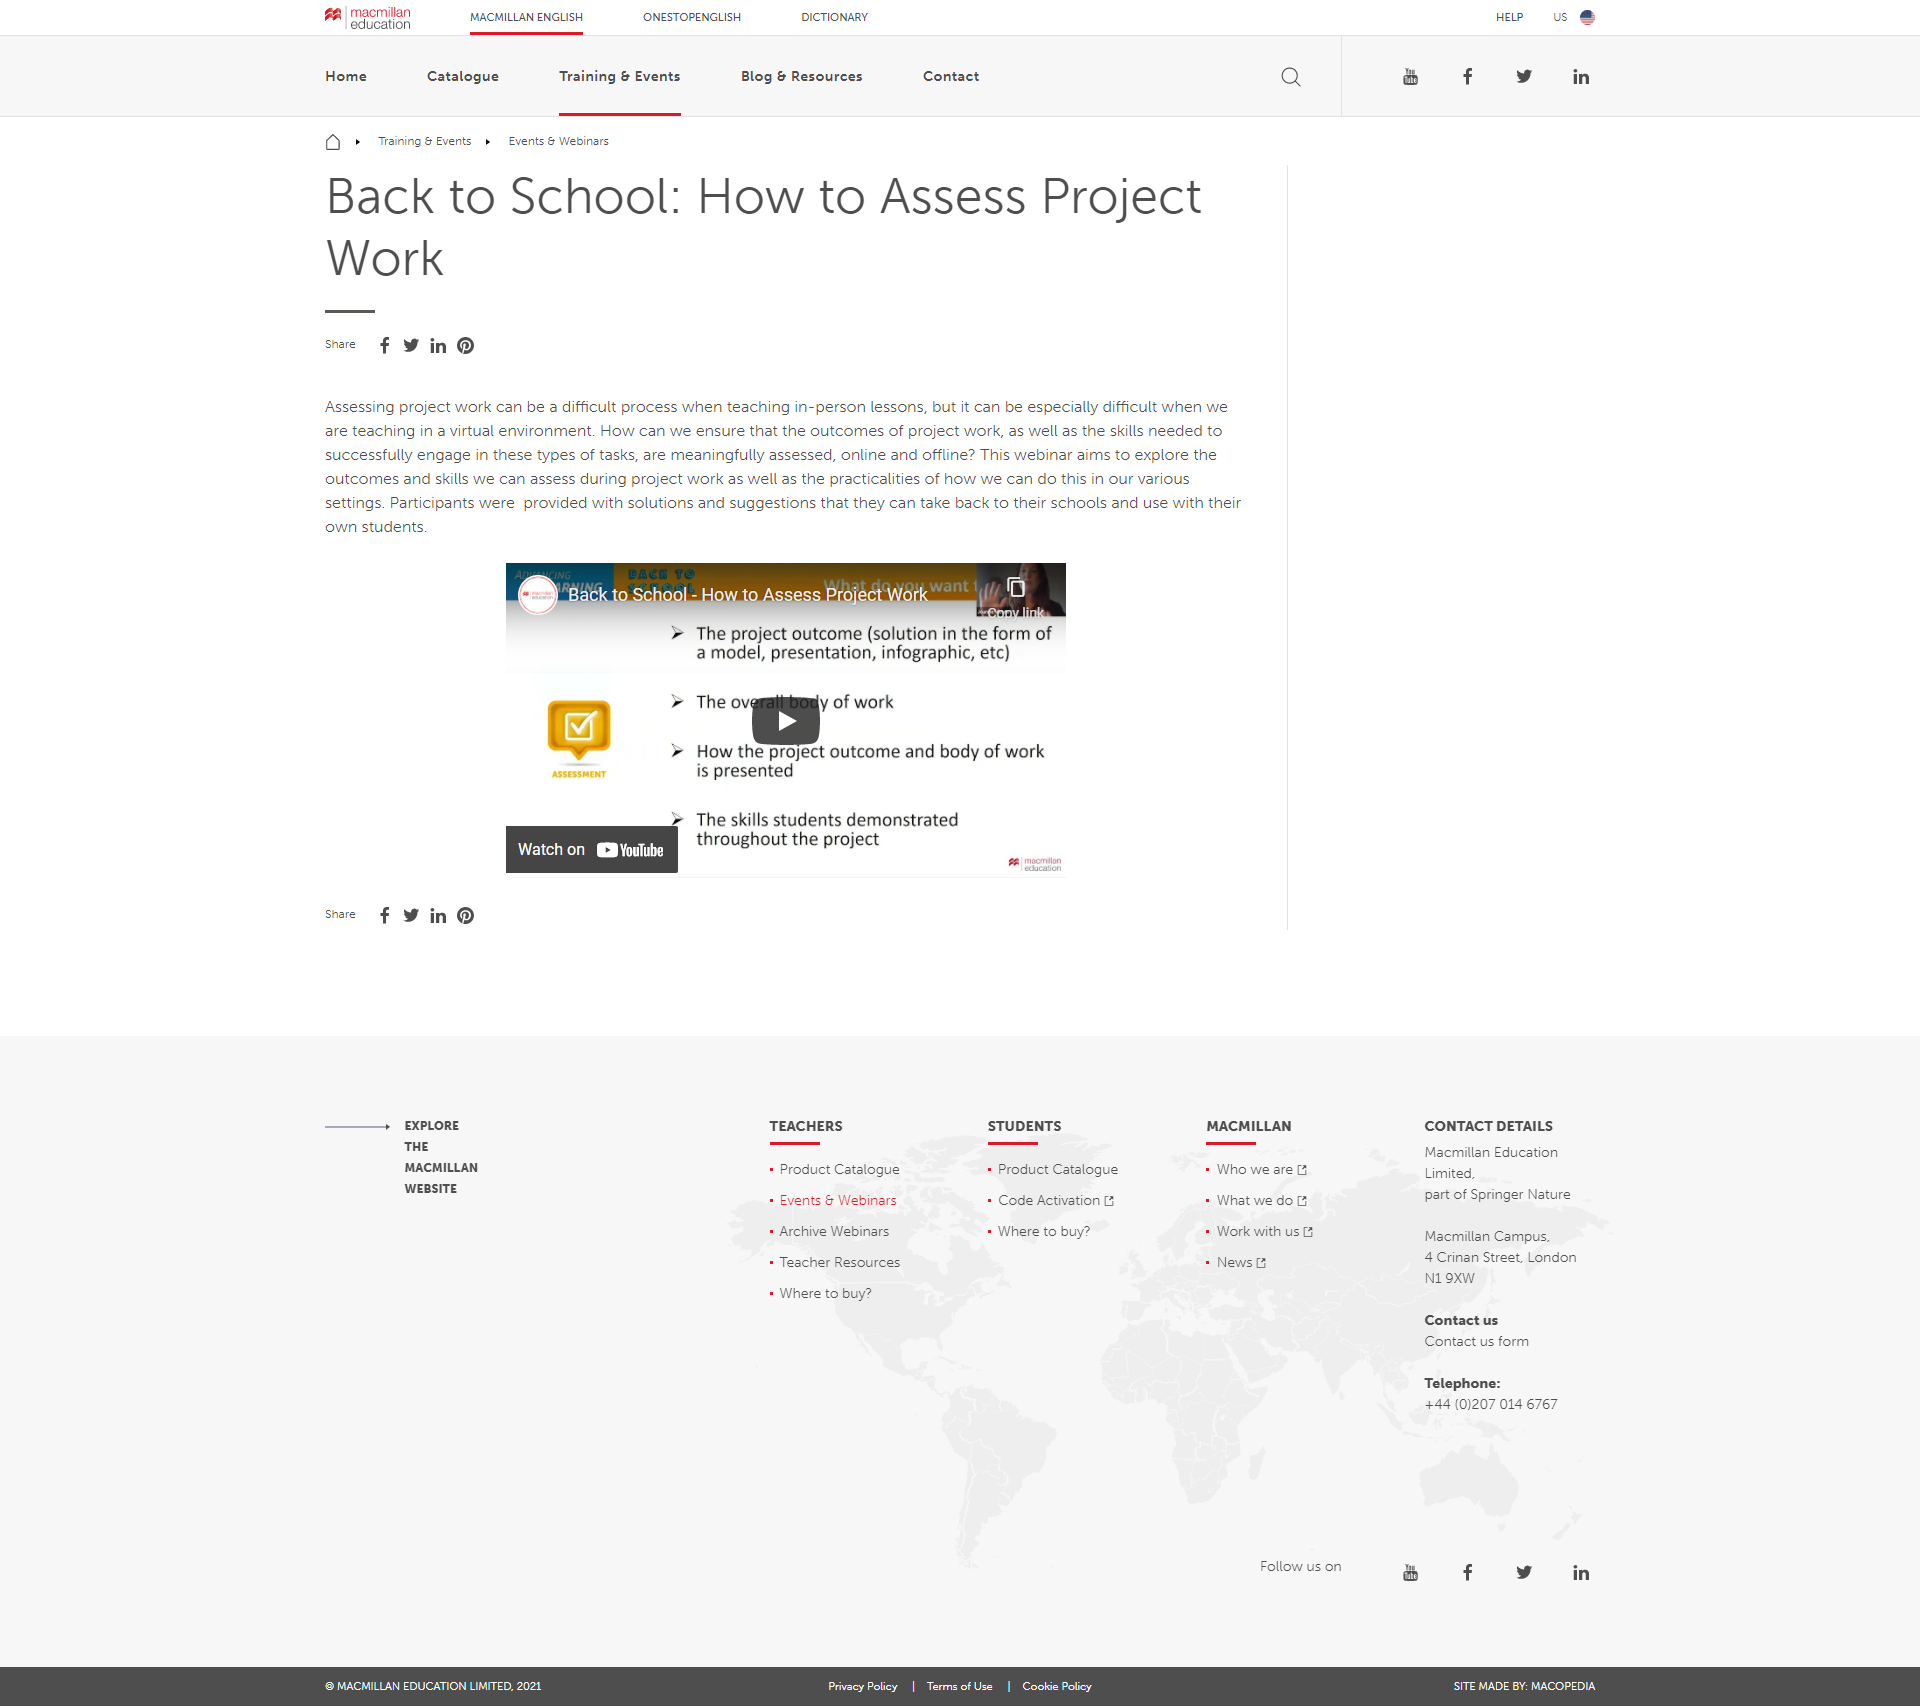This screenshot has height=1707, width=1920.
Task: Share on Twitter above article
Action: 411,346
